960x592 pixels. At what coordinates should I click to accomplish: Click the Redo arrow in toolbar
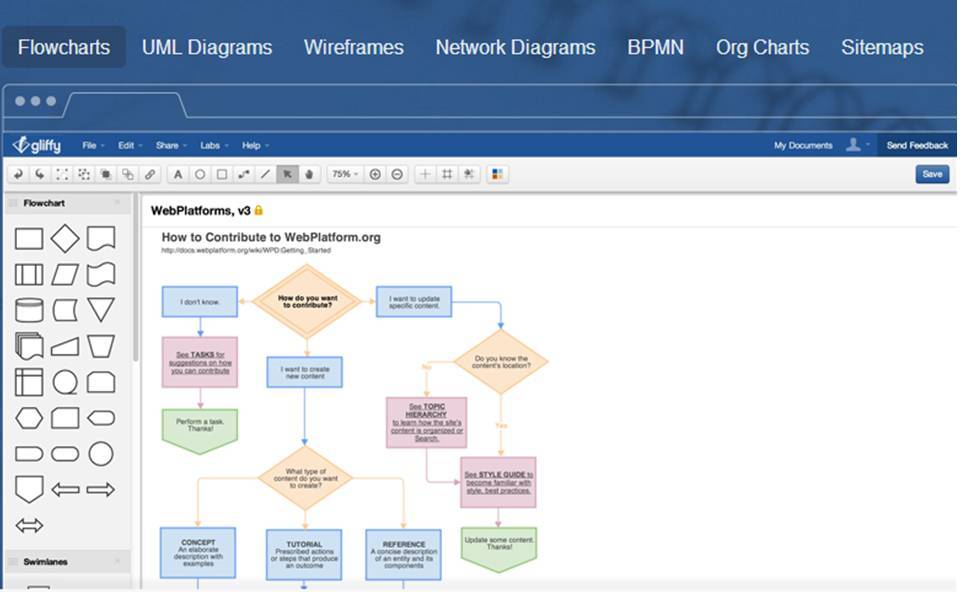tap(40, 174)
